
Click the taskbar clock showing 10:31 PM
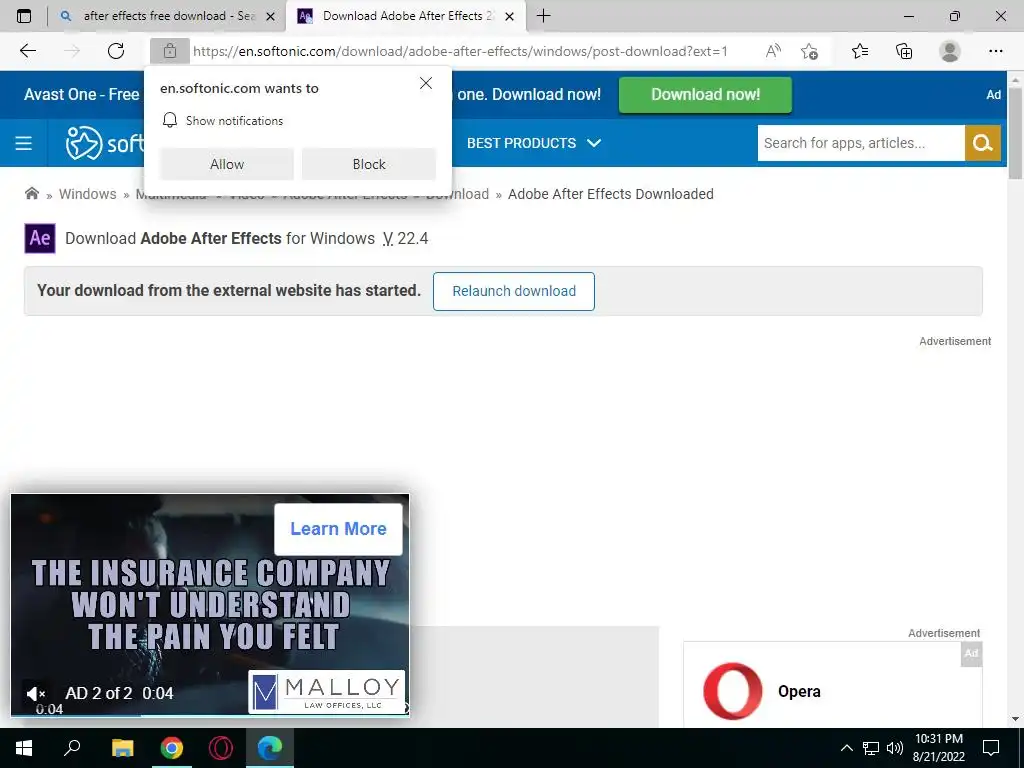(938, 748)
